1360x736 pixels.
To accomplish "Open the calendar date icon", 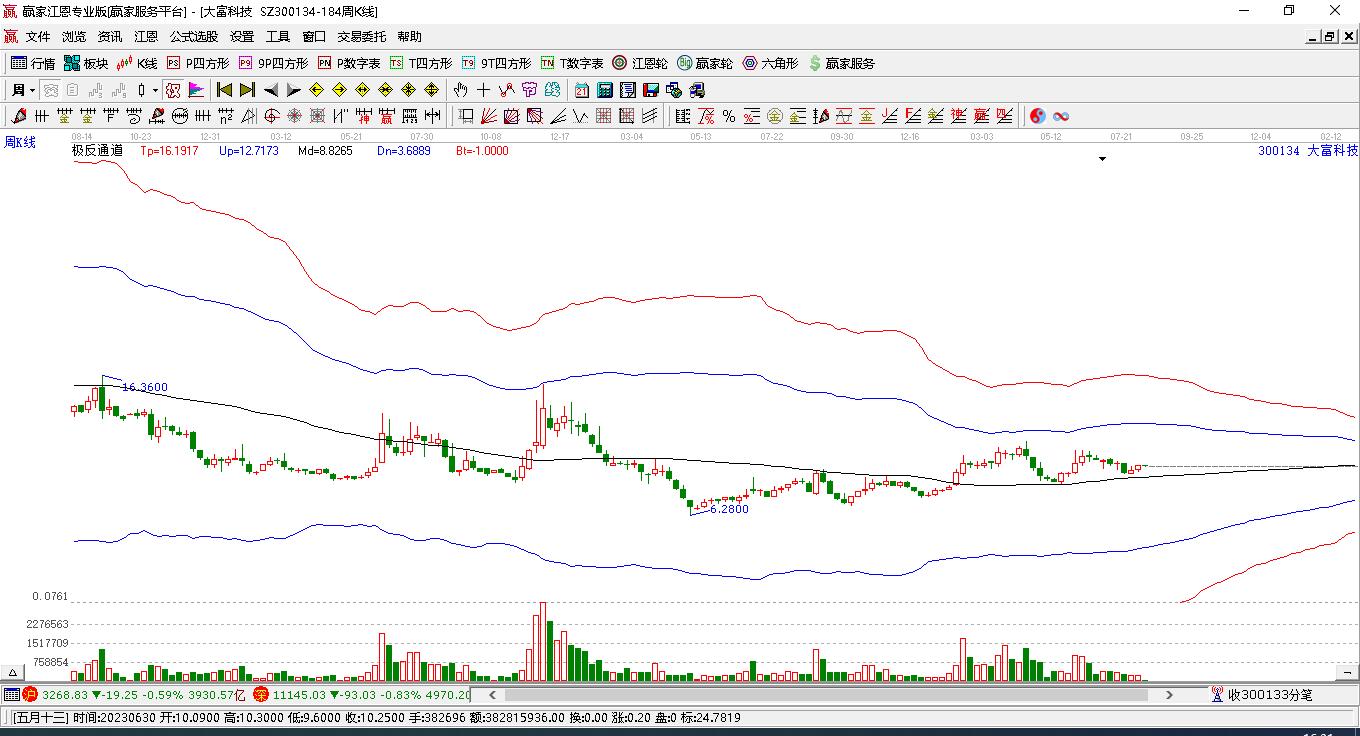I will pos(581,90).
